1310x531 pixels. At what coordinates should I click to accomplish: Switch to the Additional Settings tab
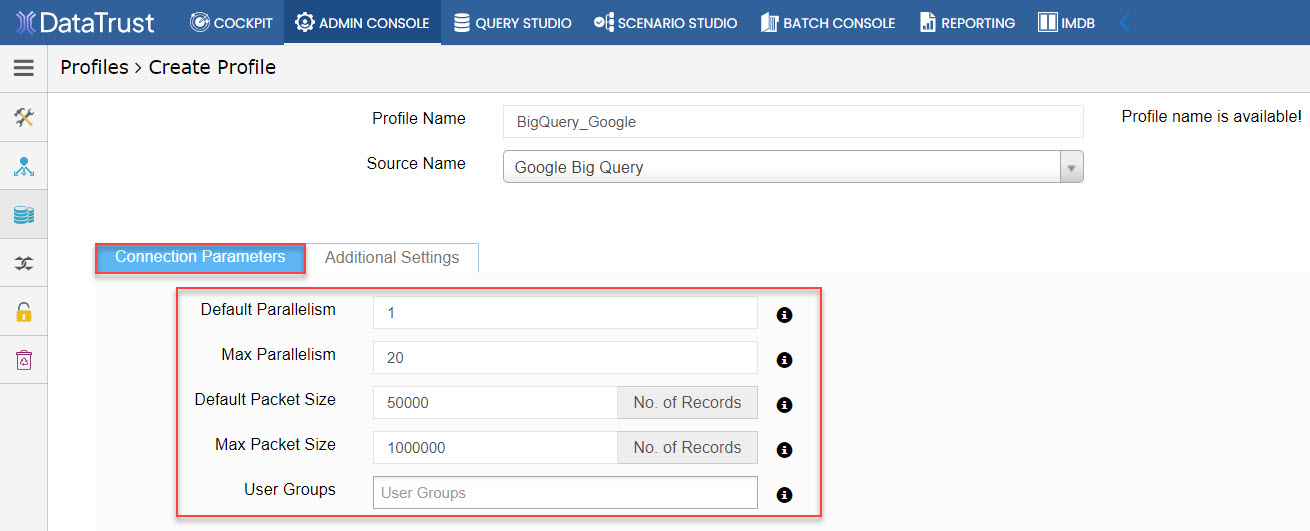(x=392, y=257)
